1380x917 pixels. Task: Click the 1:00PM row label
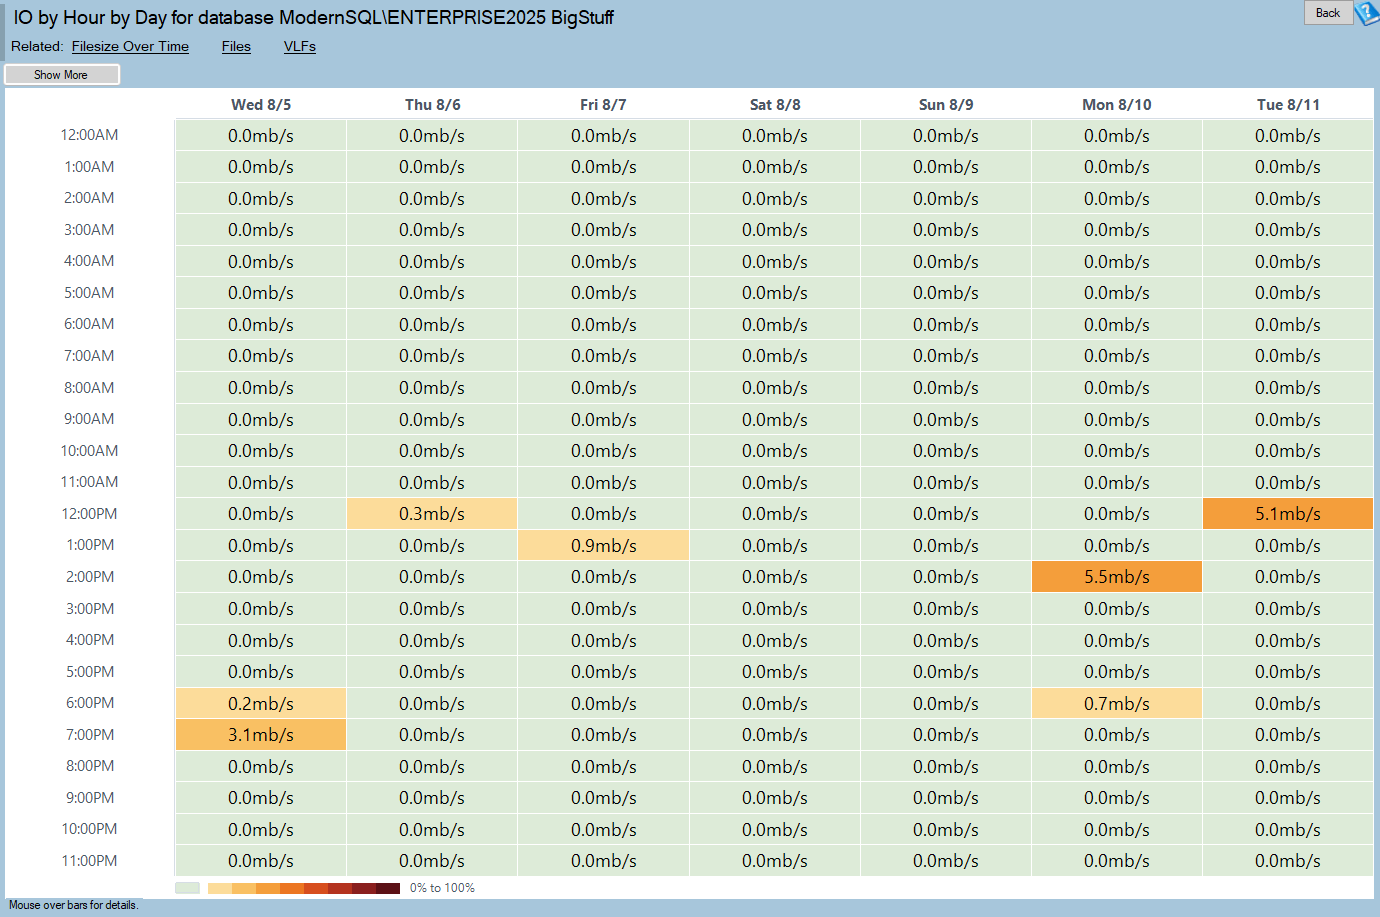click(x=90, y=545)
